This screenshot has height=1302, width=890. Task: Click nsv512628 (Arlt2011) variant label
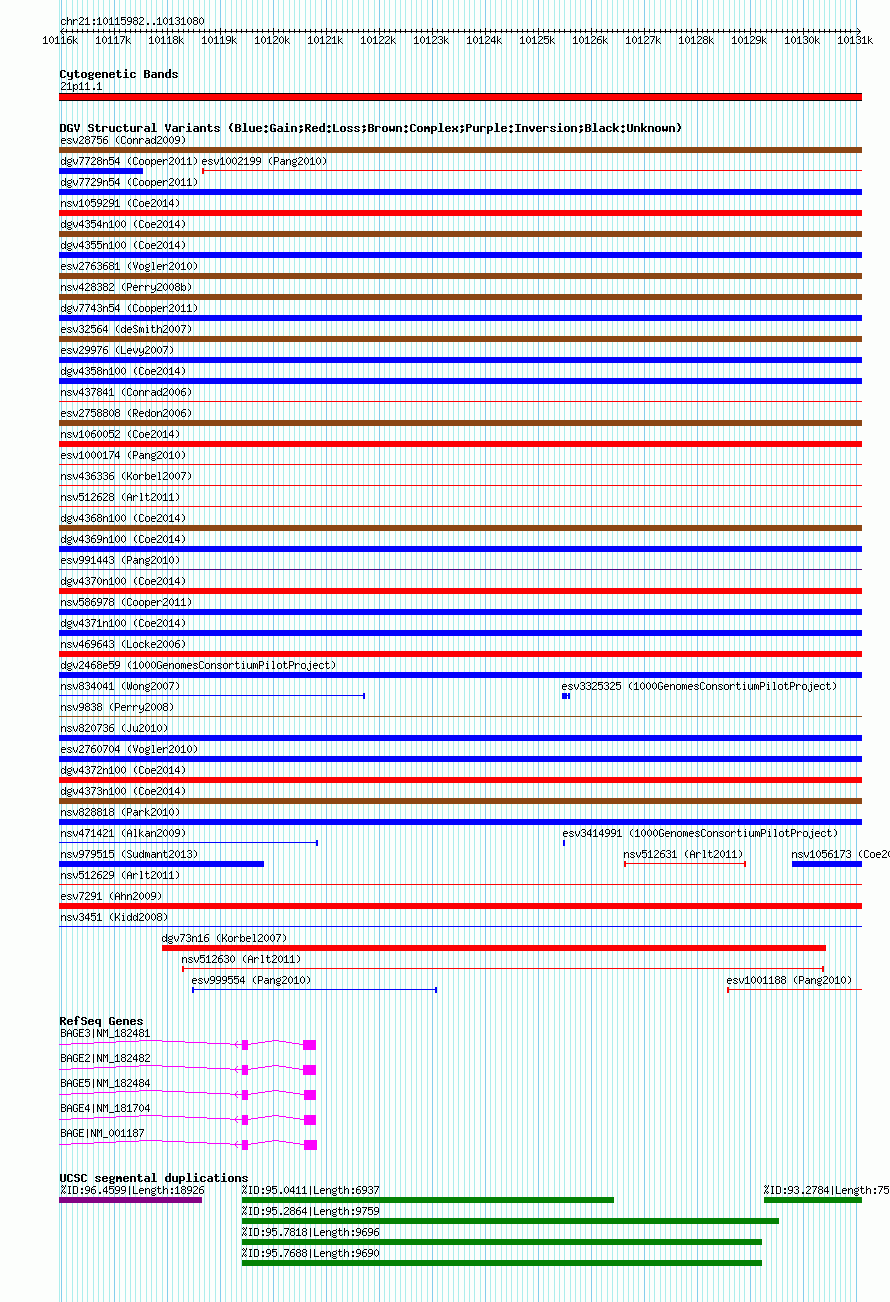point(120,498)
